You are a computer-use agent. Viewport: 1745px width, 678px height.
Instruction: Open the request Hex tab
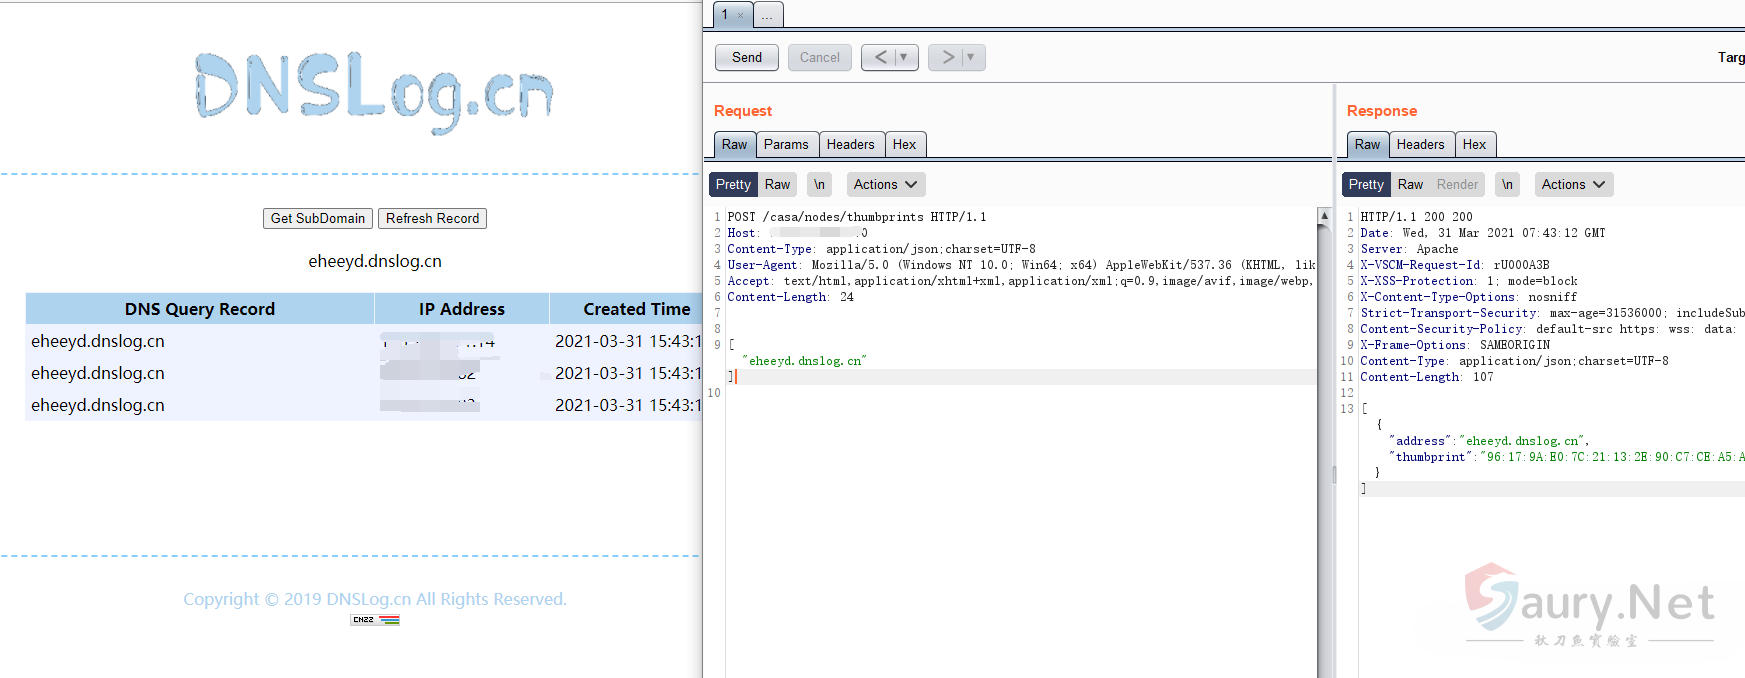pyautogui.click(x=904, y=145)
